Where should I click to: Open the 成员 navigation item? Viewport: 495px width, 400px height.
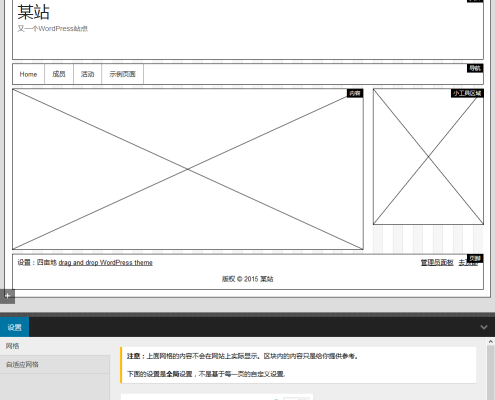(59, 74)
